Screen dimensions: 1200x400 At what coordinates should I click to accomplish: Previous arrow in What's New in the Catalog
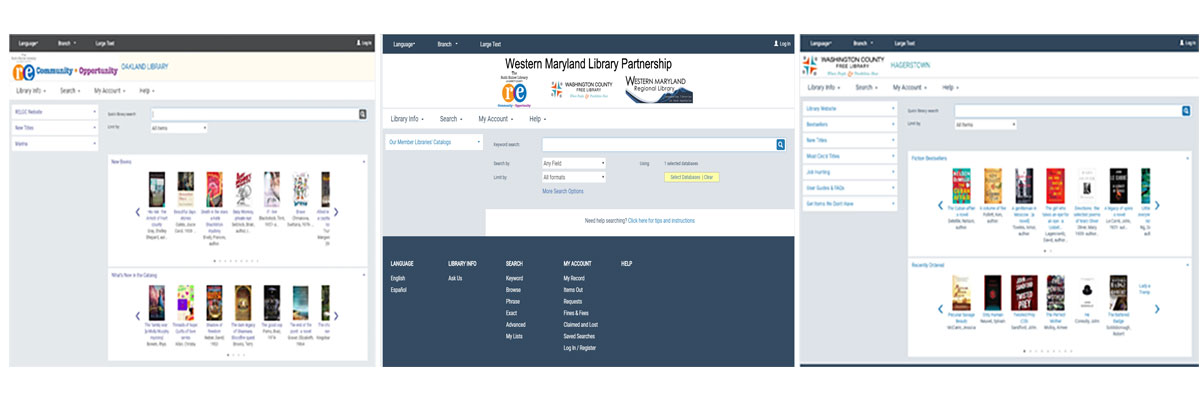tap(138, 316)
